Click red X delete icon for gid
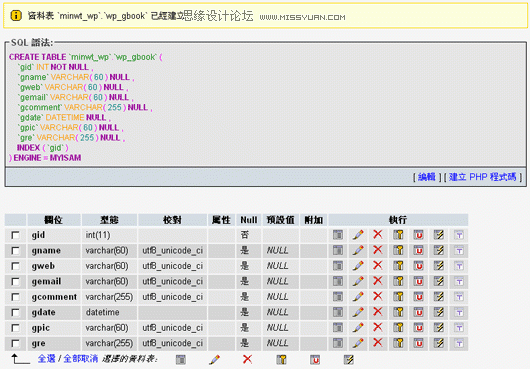The width and height of the screenshot is (530, 369). click(378, 234)
